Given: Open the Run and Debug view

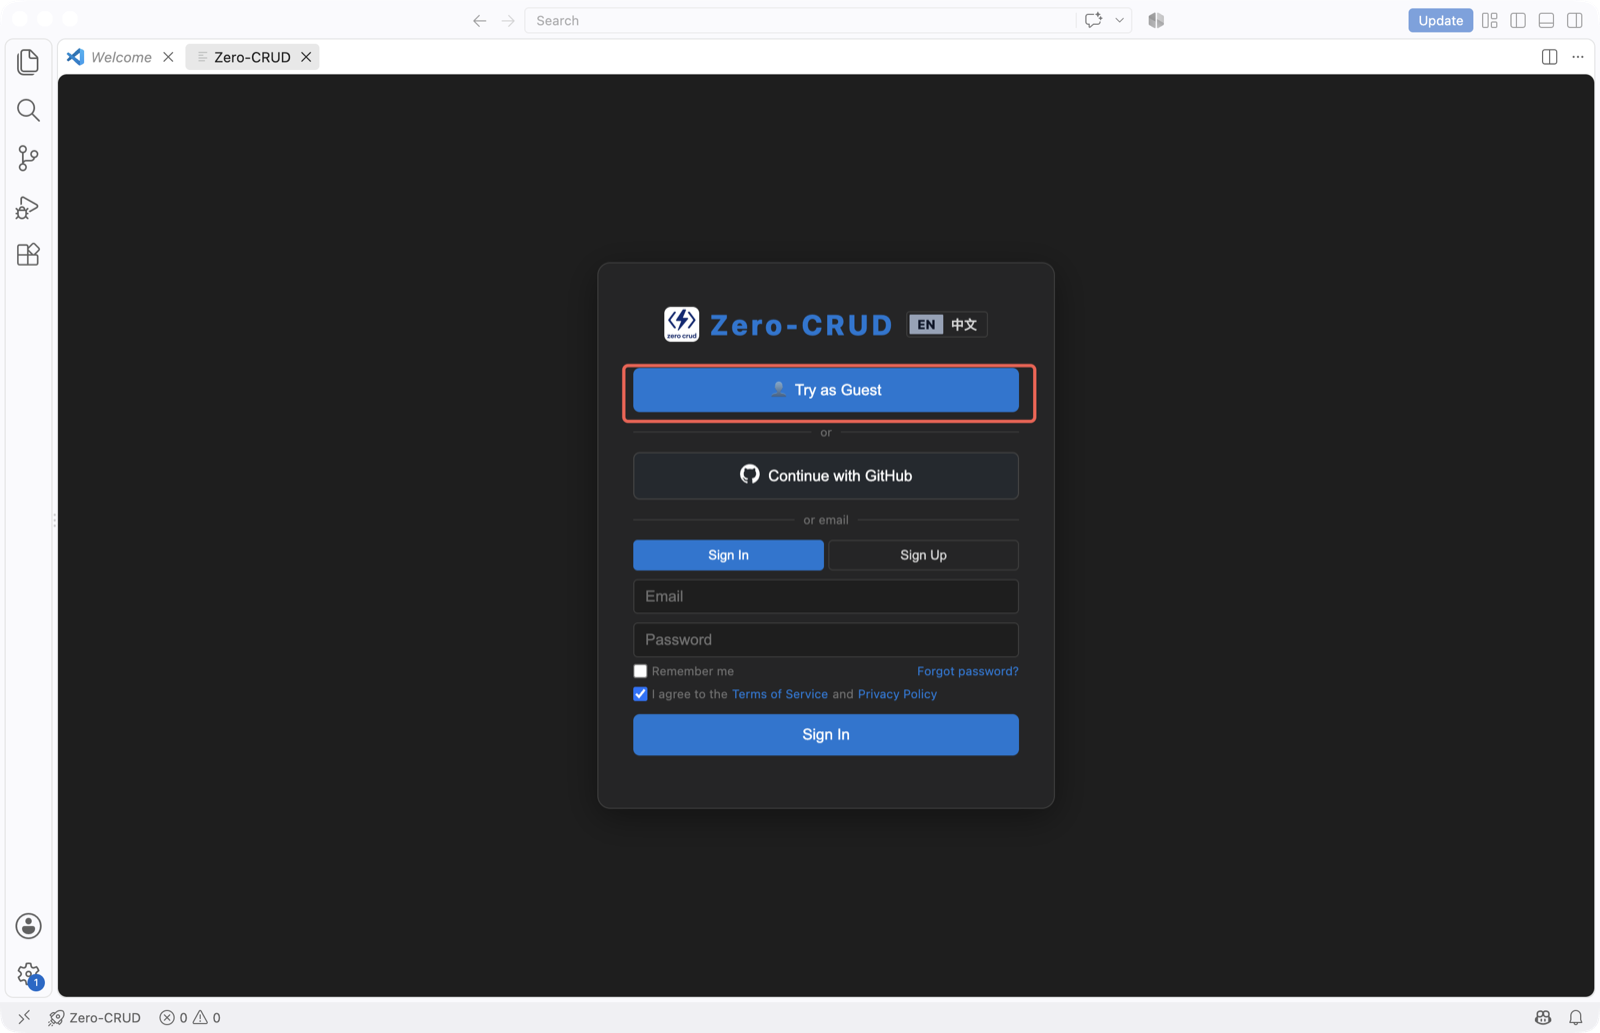Looking at the screenshot, I should click(x=28, y=207).
